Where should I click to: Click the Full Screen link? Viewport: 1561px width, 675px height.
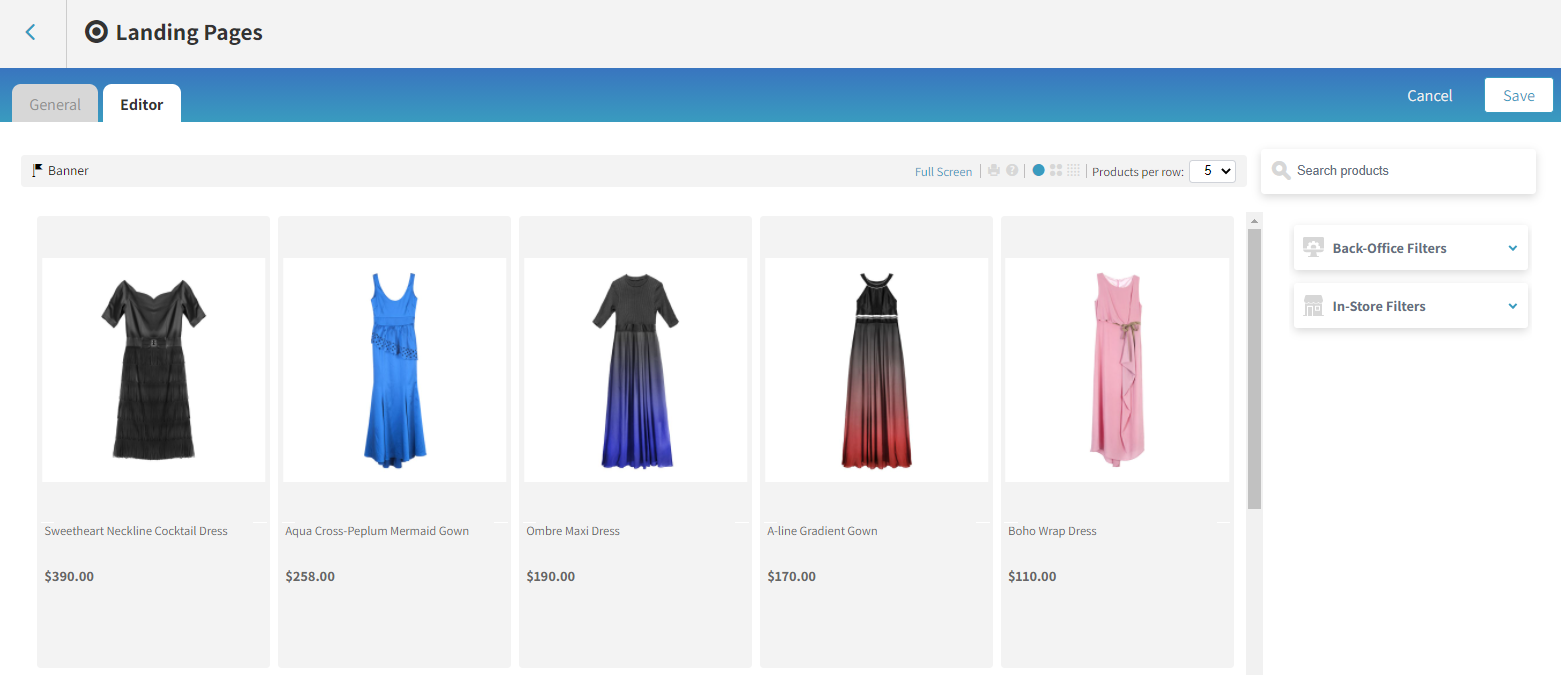[x=943, y=172]
